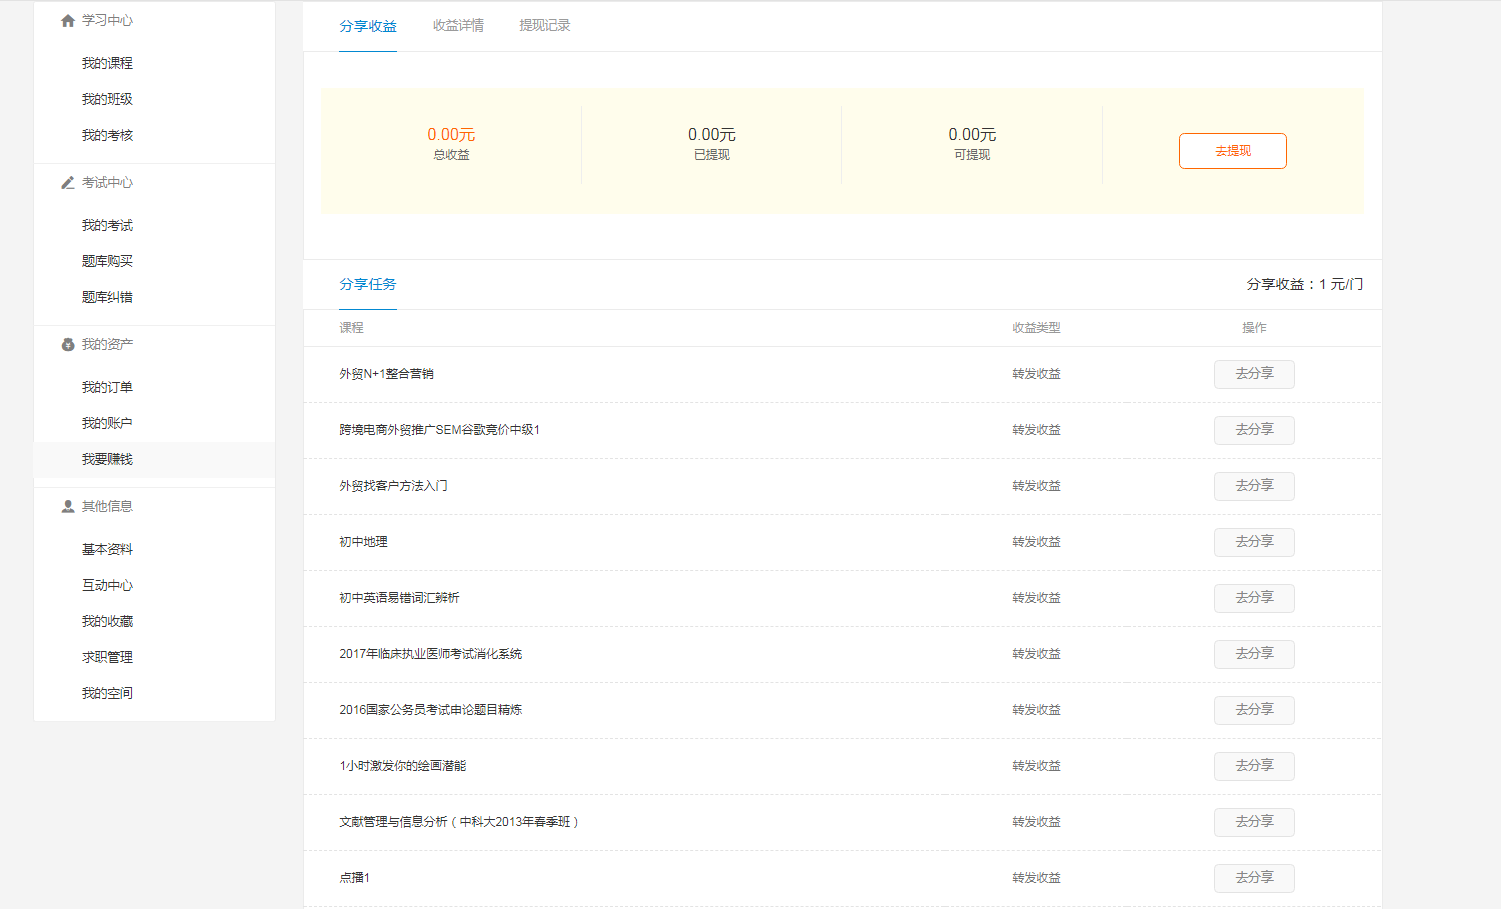Select 我要赚钱 in the sidebar
1501x909 pixels.
(x=107, y=459)
